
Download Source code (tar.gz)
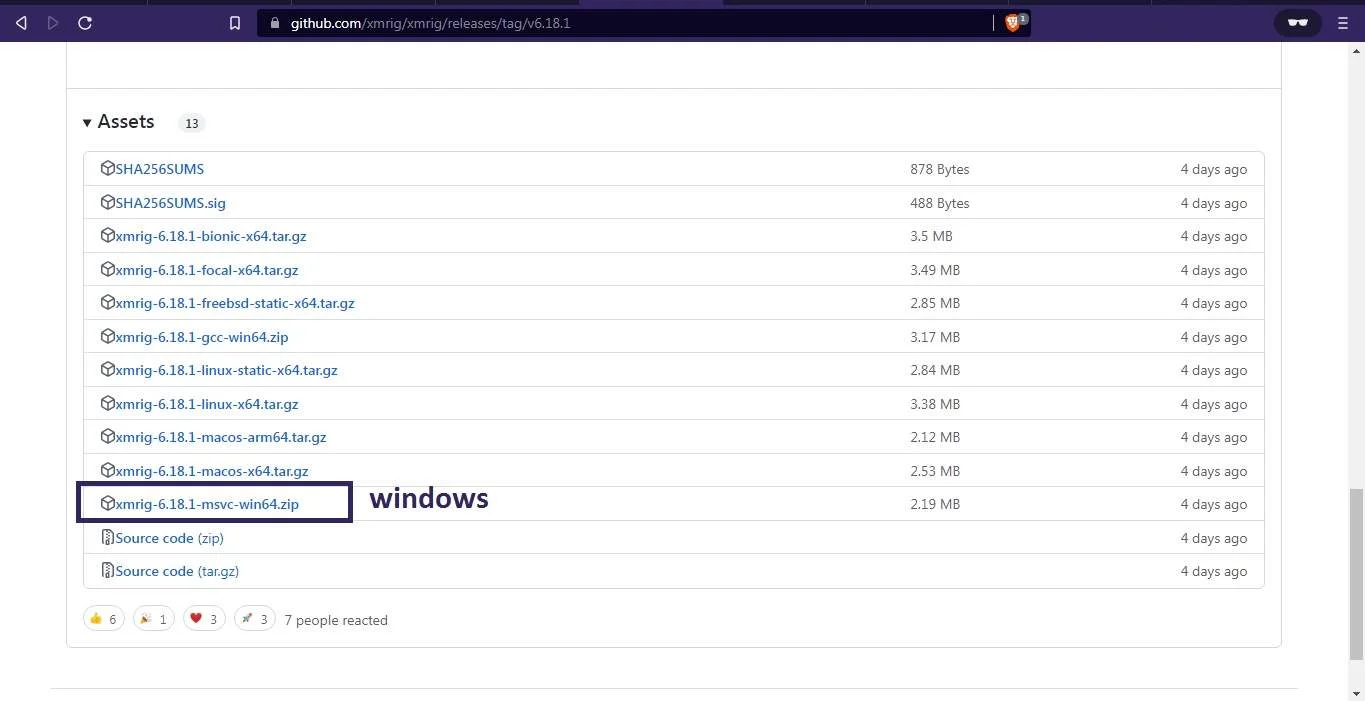click(177, 571)
